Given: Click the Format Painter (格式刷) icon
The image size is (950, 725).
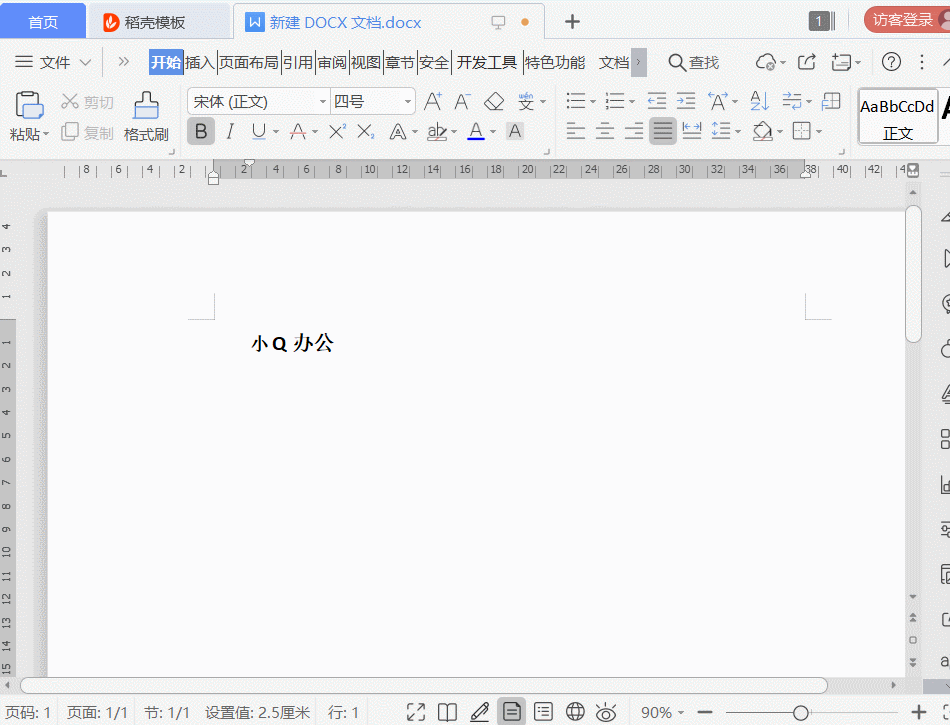Looking at the screenshot, I should tap(146, 116).
